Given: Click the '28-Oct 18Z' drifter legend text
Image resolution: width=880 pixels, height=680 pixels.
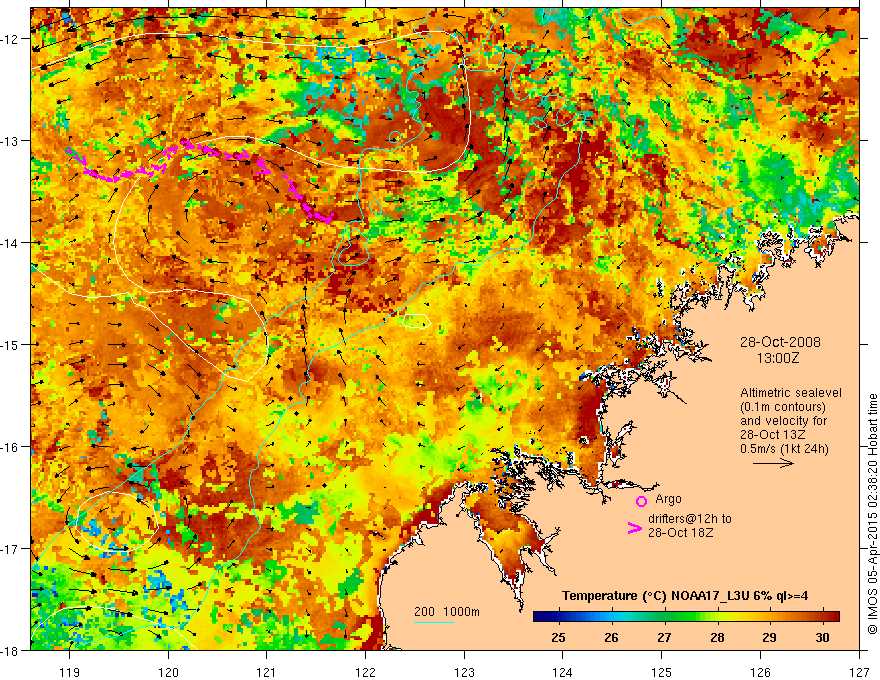Looking at the screenshot, I should [681, 532].
